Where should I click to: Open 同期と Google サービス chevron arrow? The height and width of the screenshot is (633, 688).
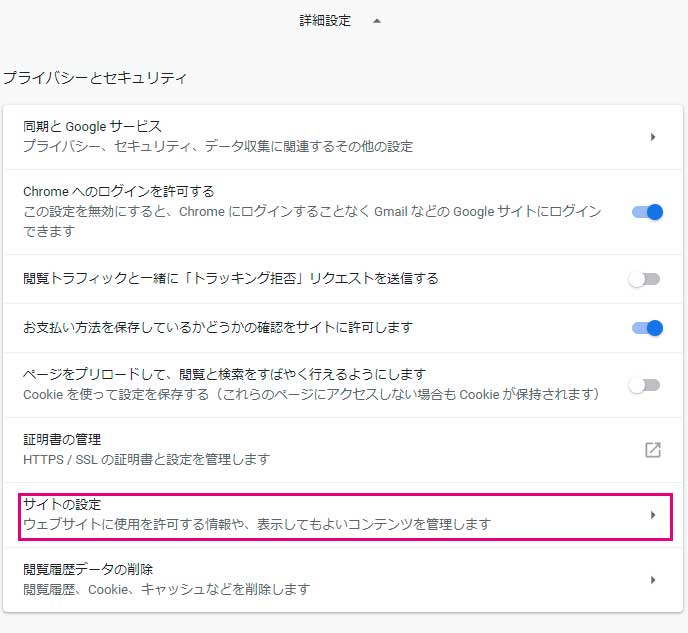652,137
